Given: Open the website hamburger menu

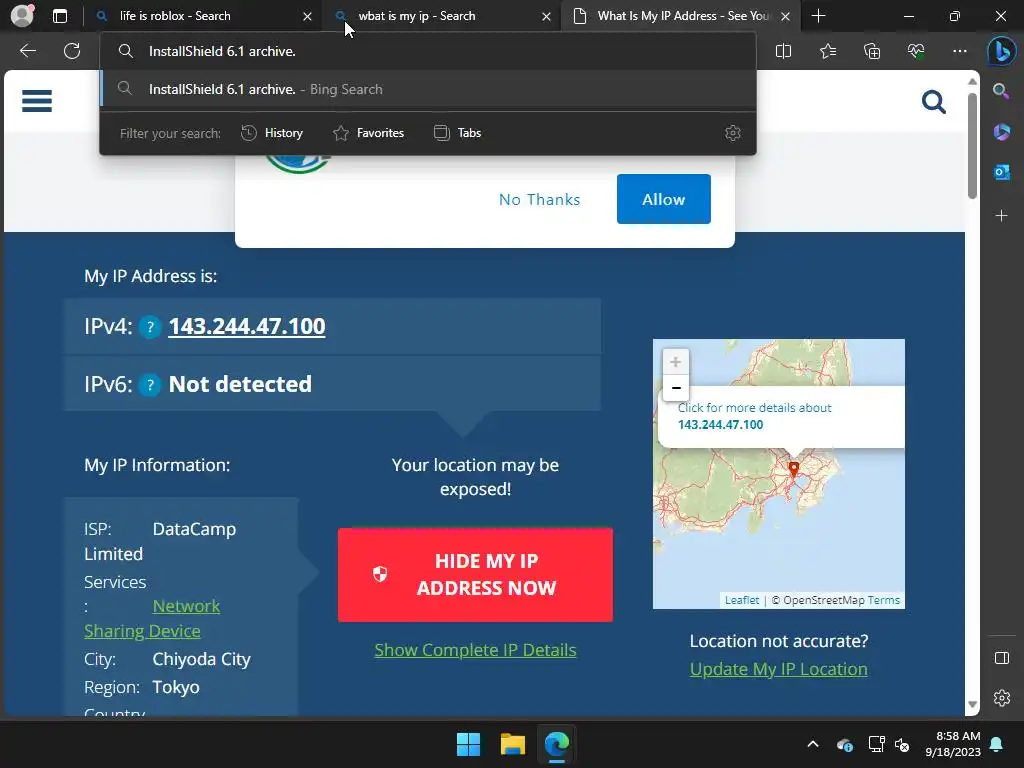Looking at the screenshot, I should [37, 101].
